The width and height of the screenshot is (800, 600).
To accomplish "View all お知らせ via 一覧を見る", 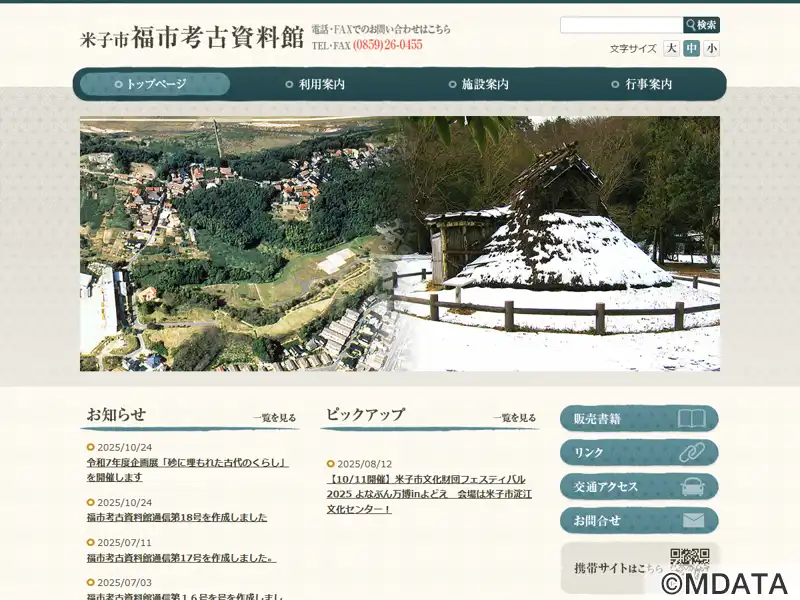I will [274, 418].
